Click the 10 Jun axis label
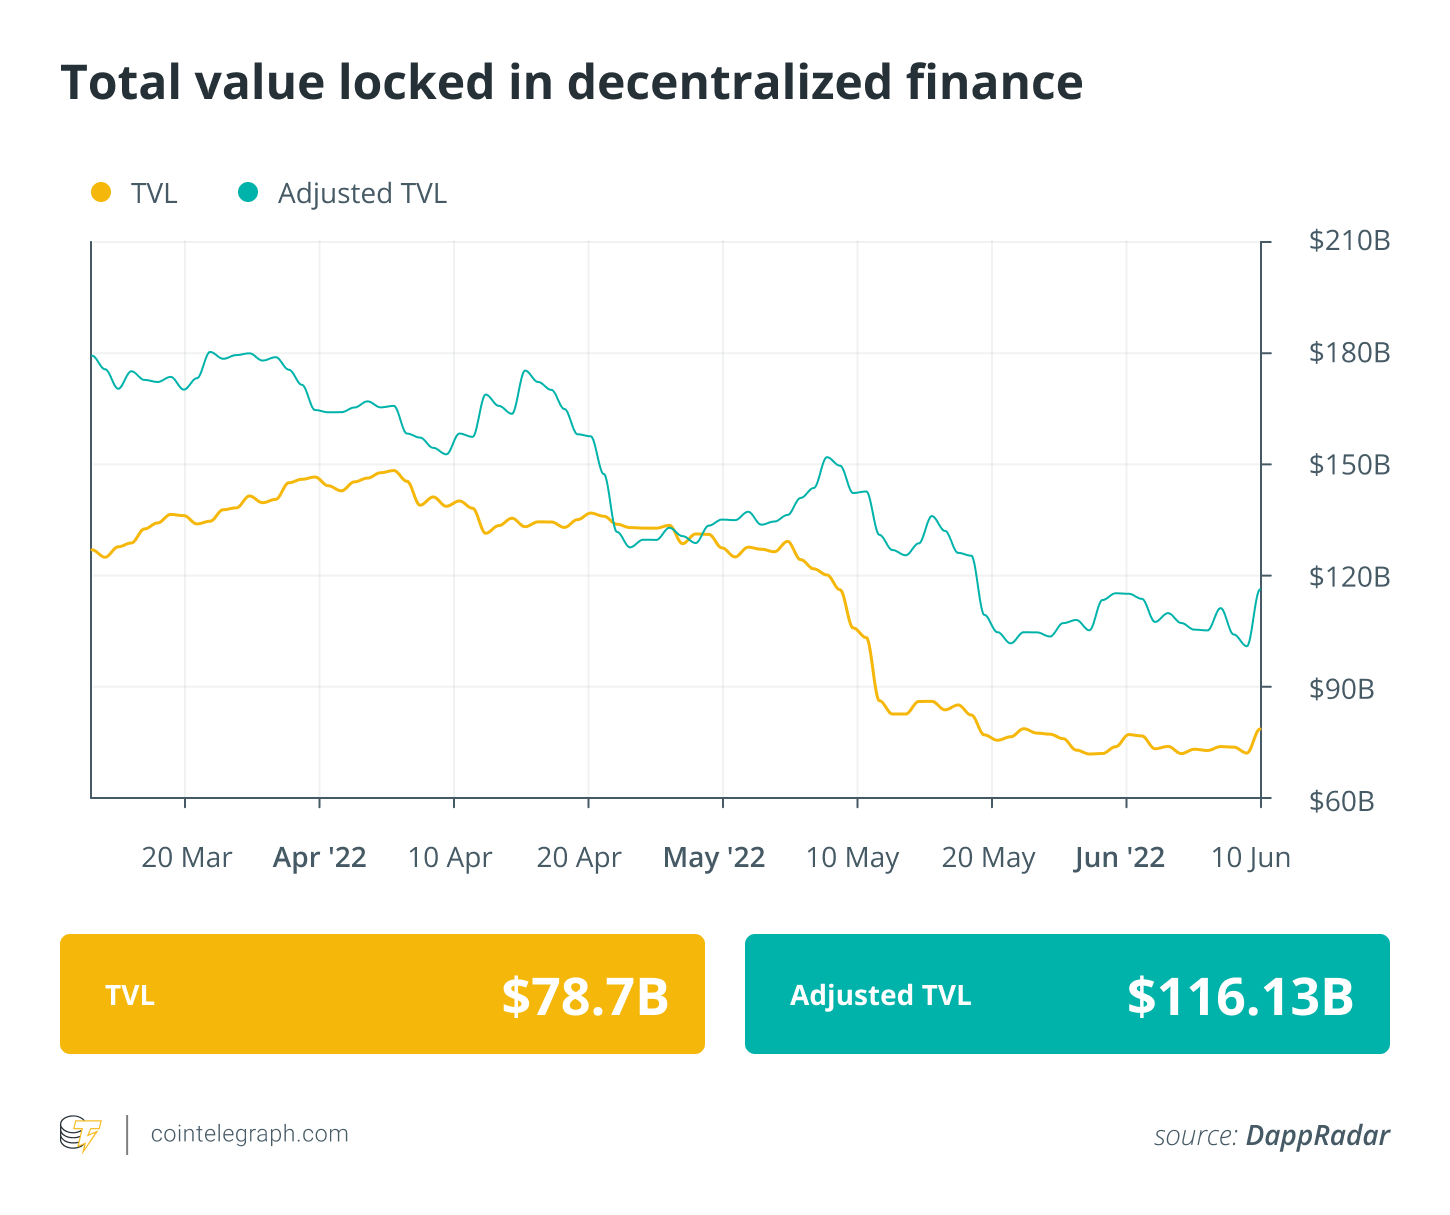 (x=1251, y=858)
